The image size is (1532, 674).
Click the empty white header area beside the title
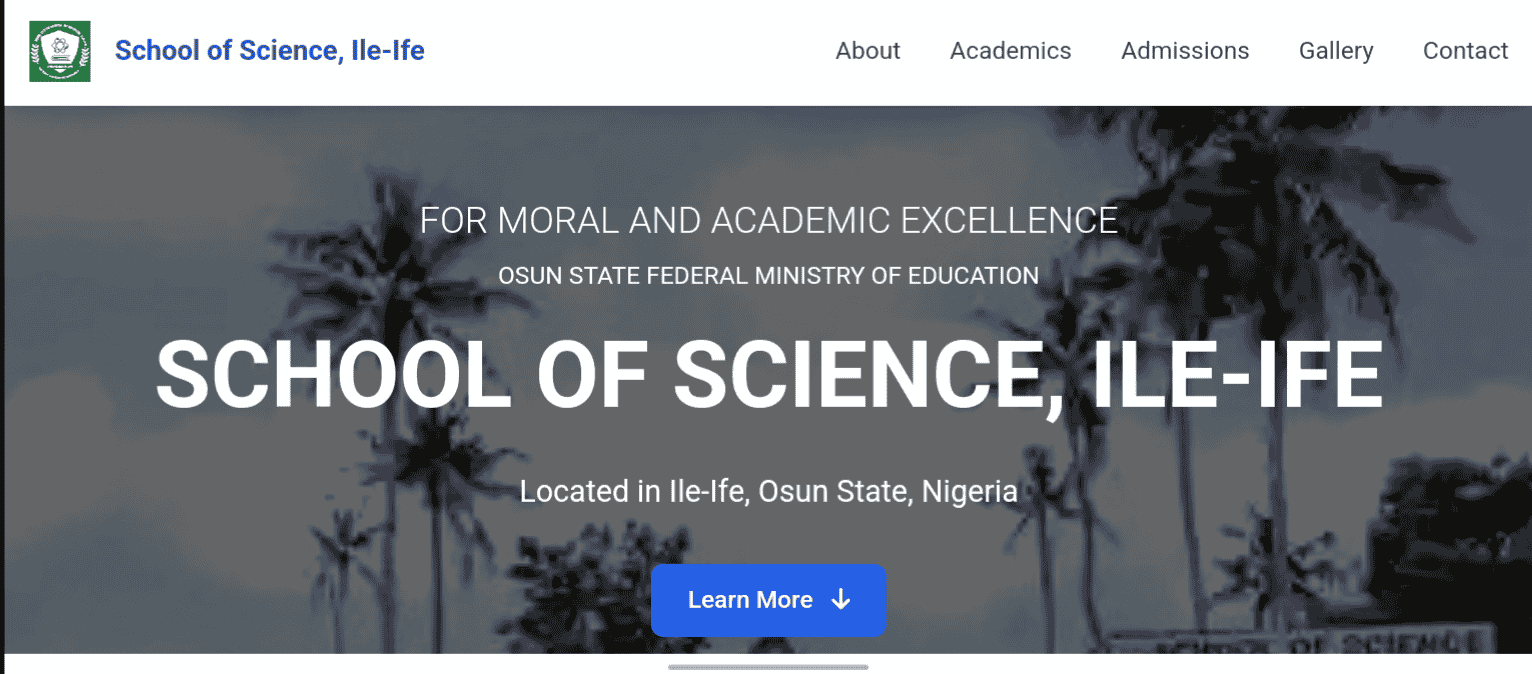tap(620, 51)
